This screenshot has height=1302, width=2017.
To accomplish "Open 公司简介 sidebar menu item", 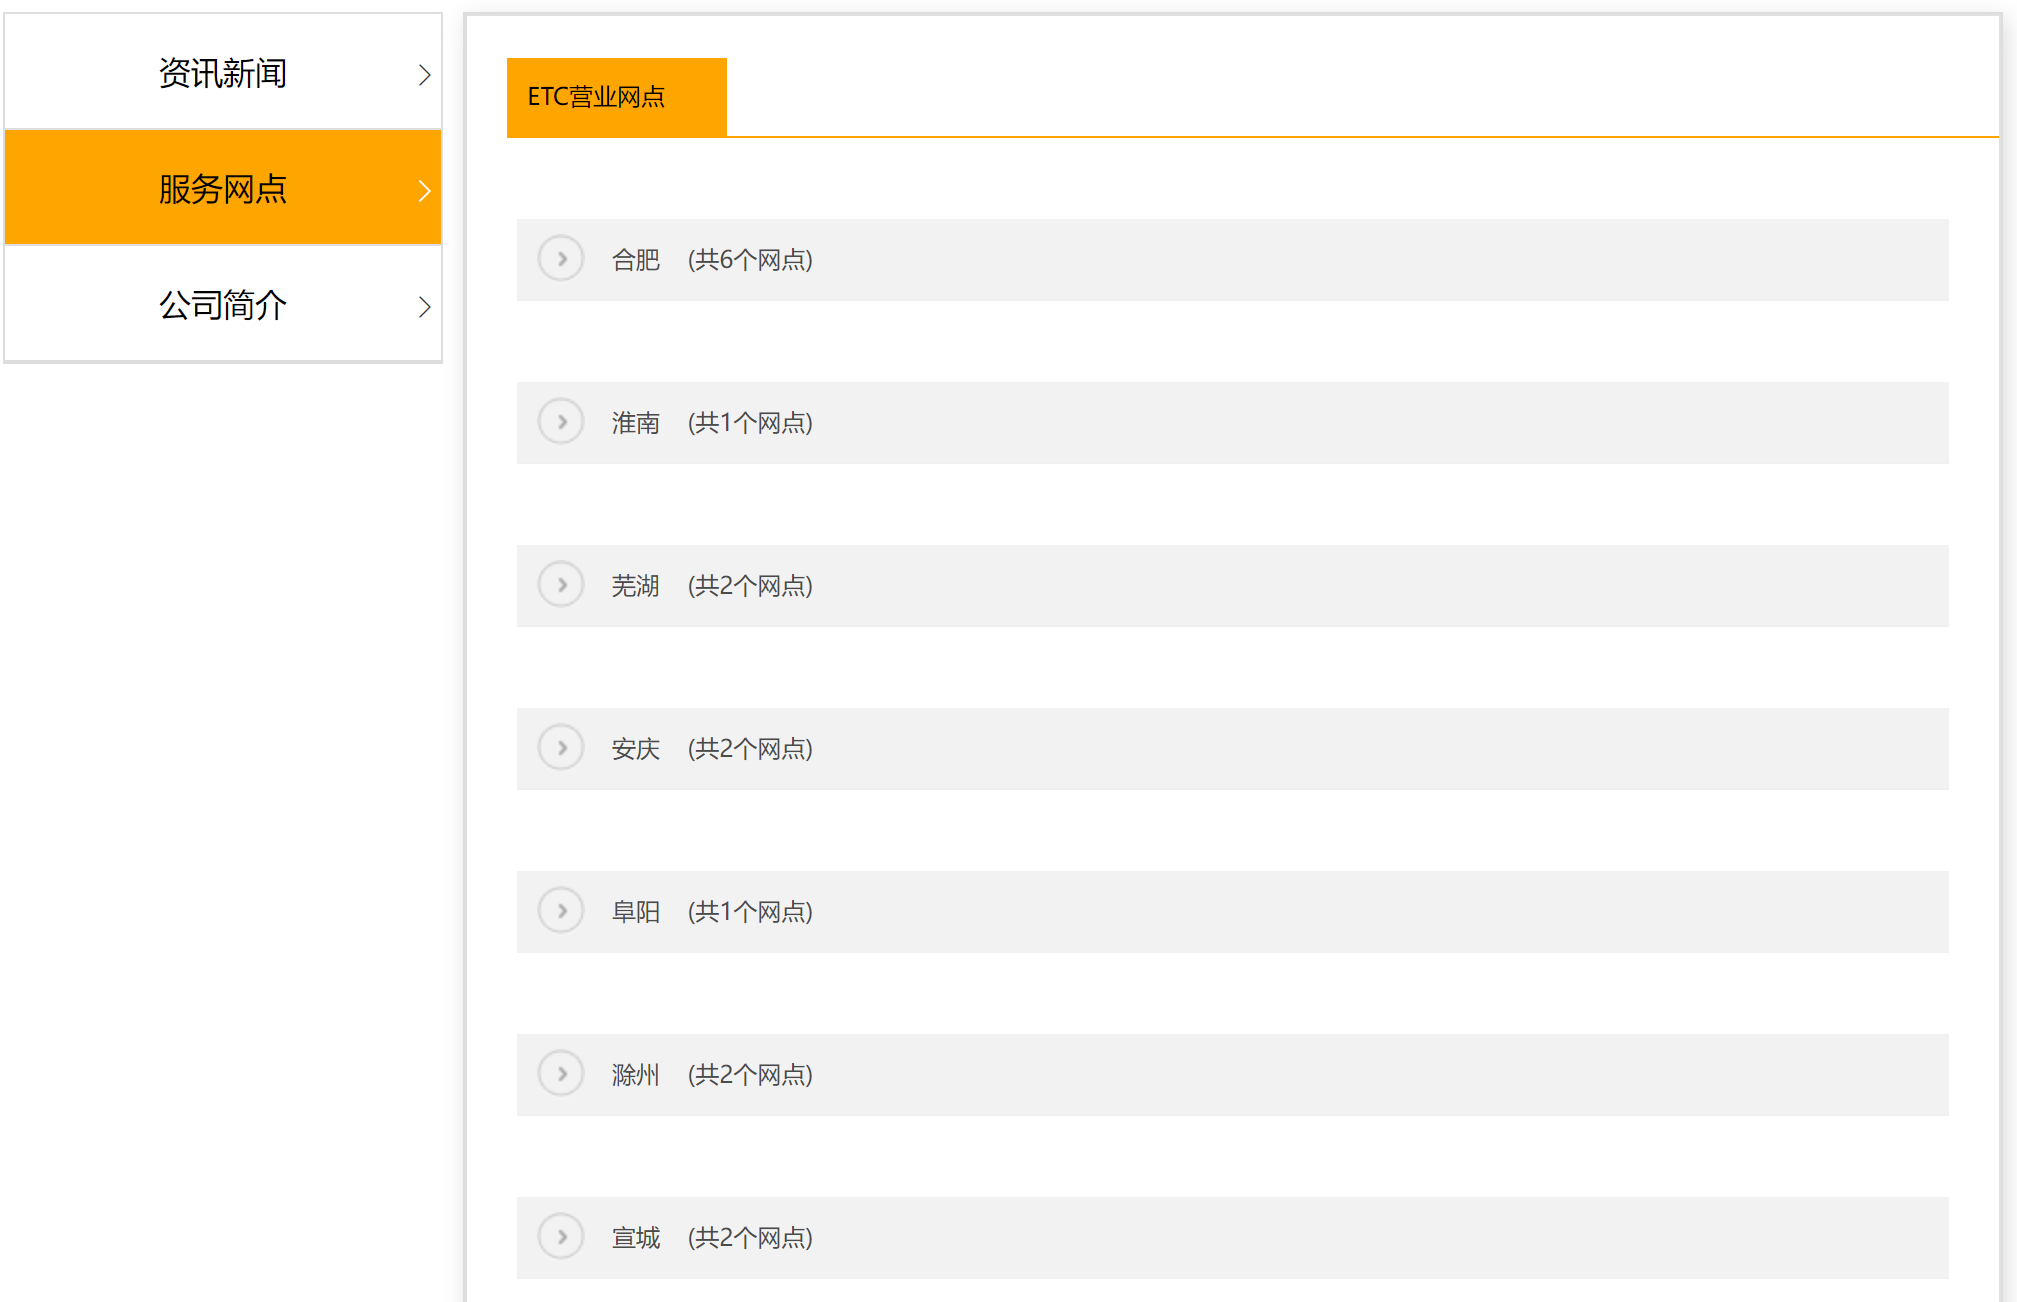I will point(222,305).
